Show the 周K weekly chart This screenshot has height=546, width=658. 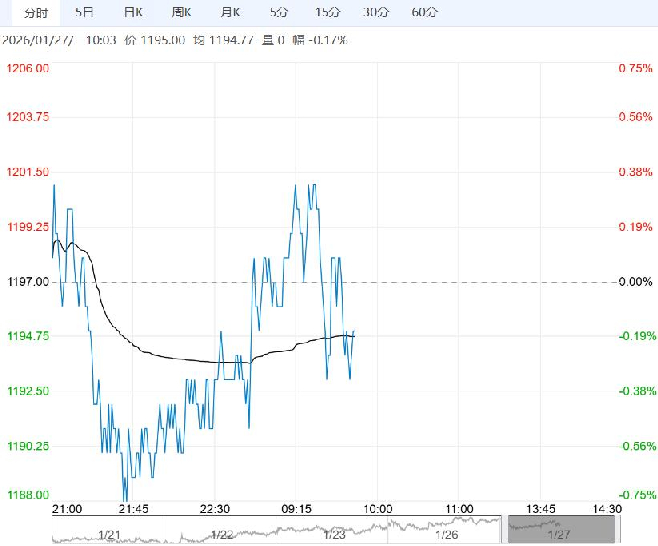point(181,13)
